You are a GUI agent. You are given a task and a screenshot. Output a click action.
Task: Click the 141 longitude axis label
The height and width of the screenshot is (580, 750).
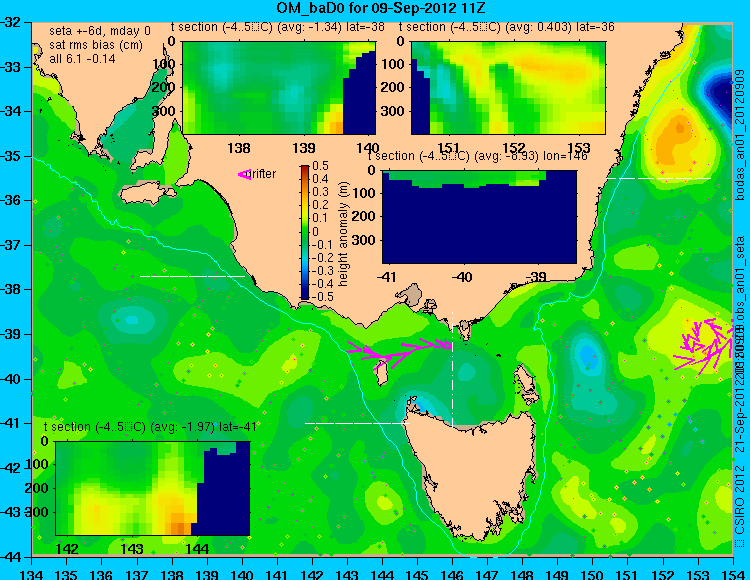276,574
